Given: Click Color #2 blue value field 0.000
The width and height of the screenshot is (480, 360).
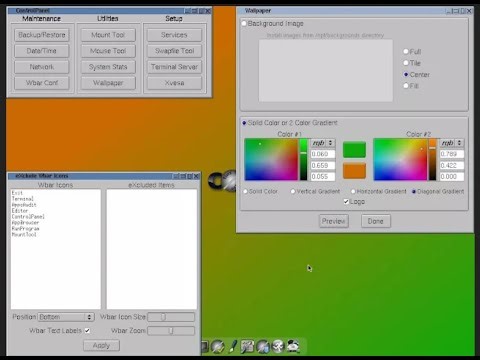Looking at the screenshot, I should click(452, 177).
